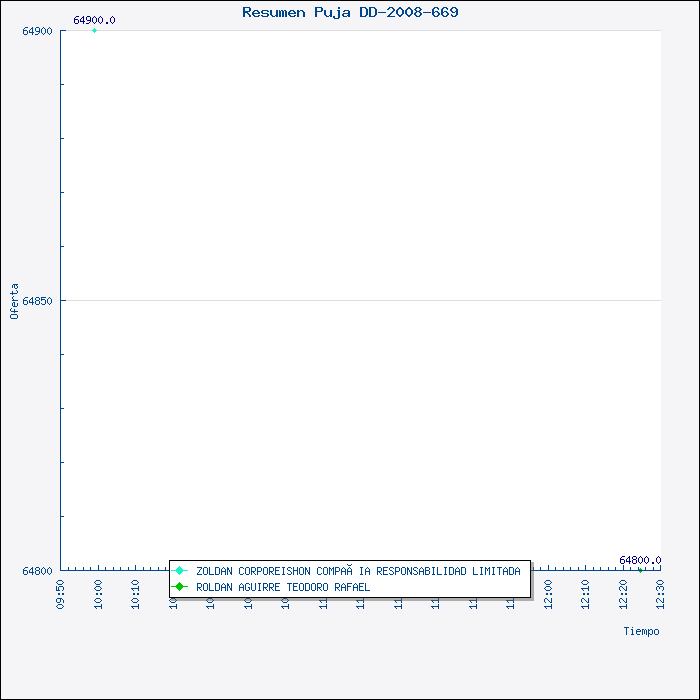This screenshot has width=700, height=700.
Task: Click the chart title Resumen Puja DD-2008-669
Action: click(x=350, y=12)
